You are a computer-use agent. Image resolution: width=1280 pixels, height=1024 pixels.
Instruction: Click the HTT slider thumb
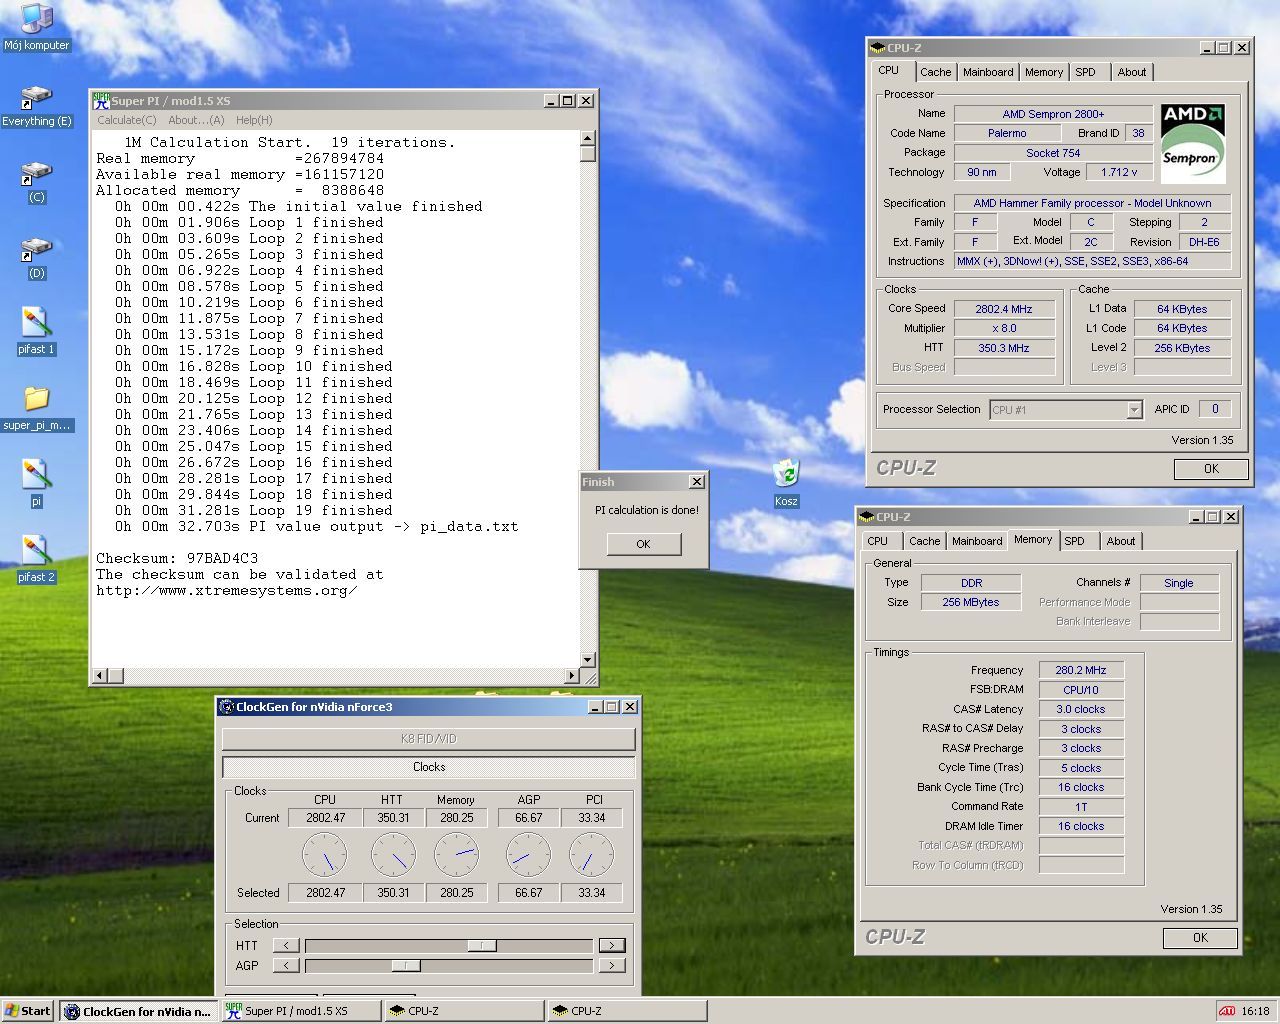[x=482, y=945]
